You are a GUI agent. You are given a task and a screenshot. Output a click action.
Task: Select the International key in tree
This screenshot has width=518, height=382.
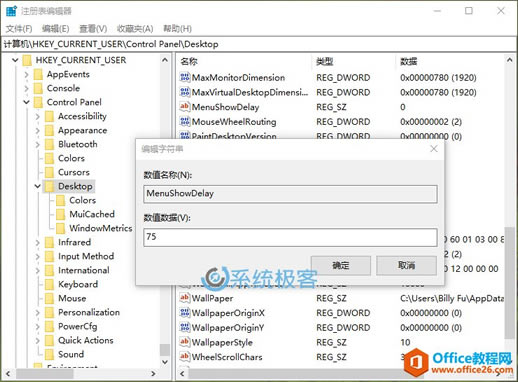(x=84, y=270)
